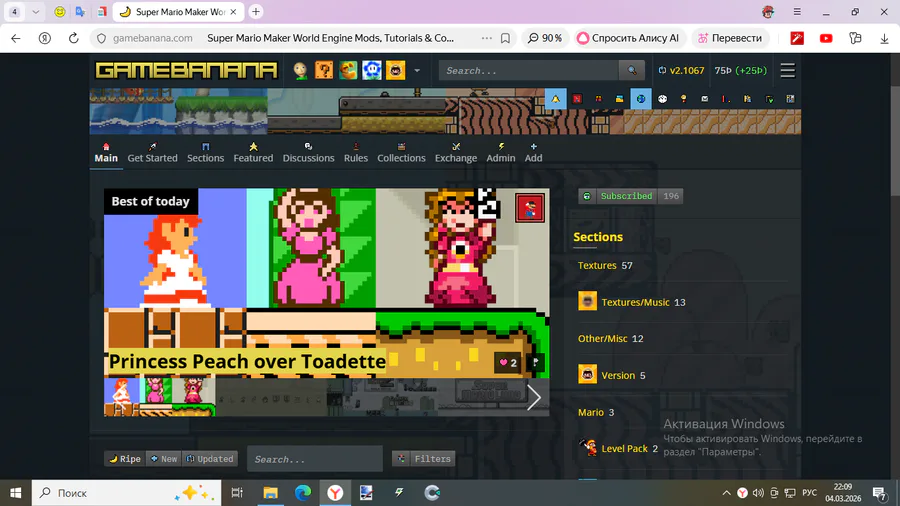The height and width of the screenshot is (506, 900).
Task: Open File Explorer from the taskbar
Action: [x=270, y=492]
